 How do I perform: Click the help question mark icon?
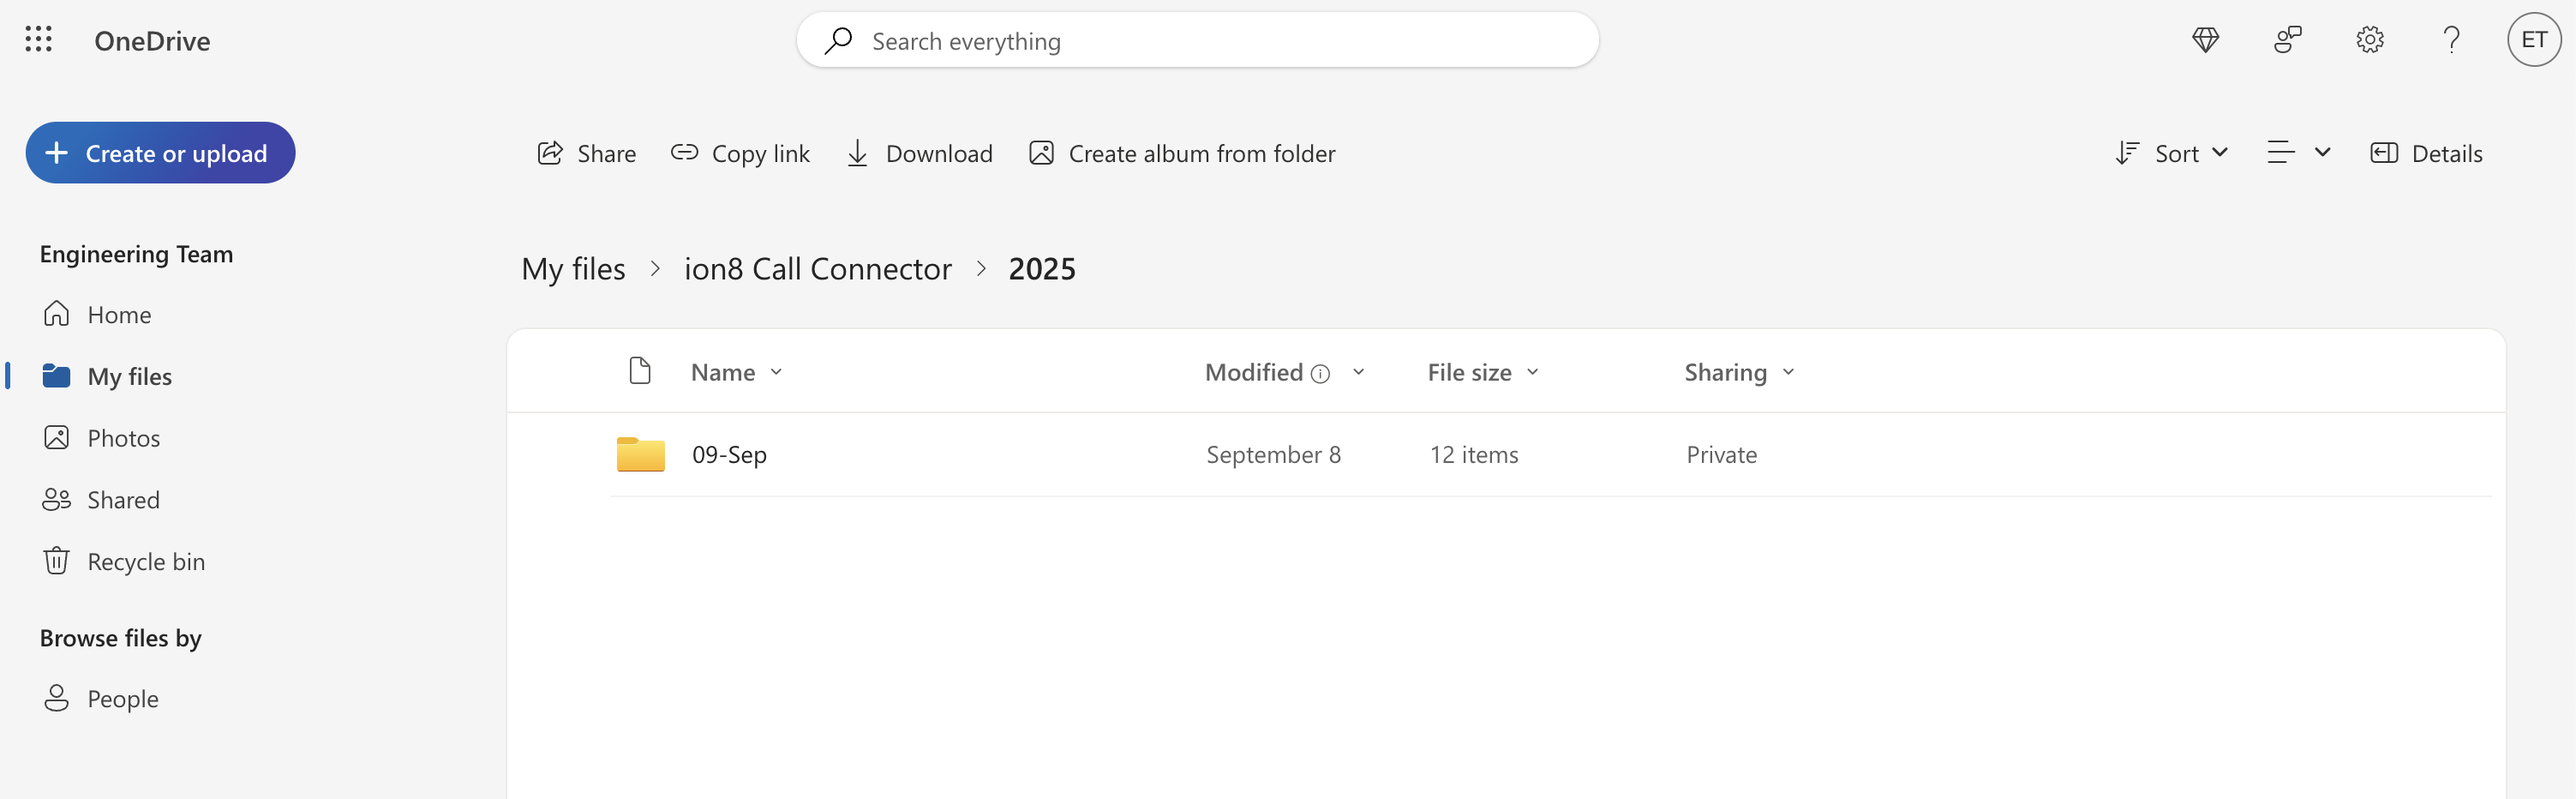coord(2451,40)
